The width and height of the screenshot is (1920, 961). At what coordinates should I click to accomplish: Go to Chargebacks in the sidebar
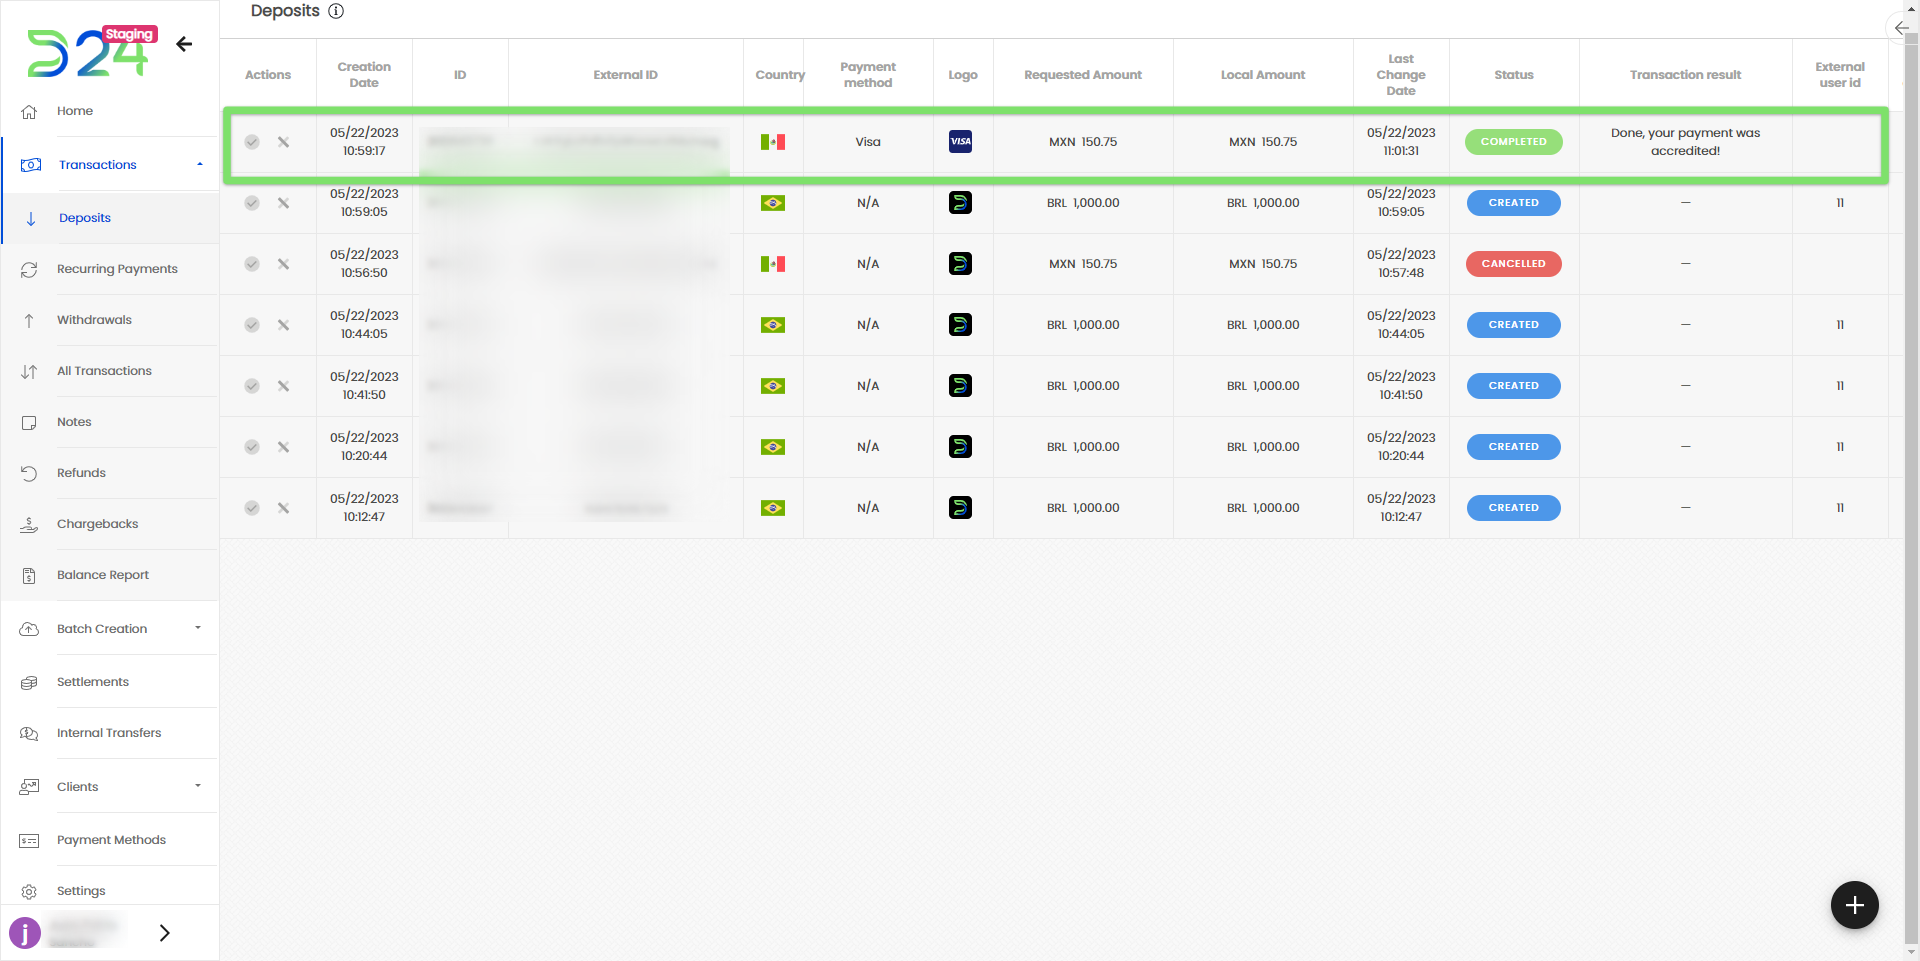(x=97, y=524)
